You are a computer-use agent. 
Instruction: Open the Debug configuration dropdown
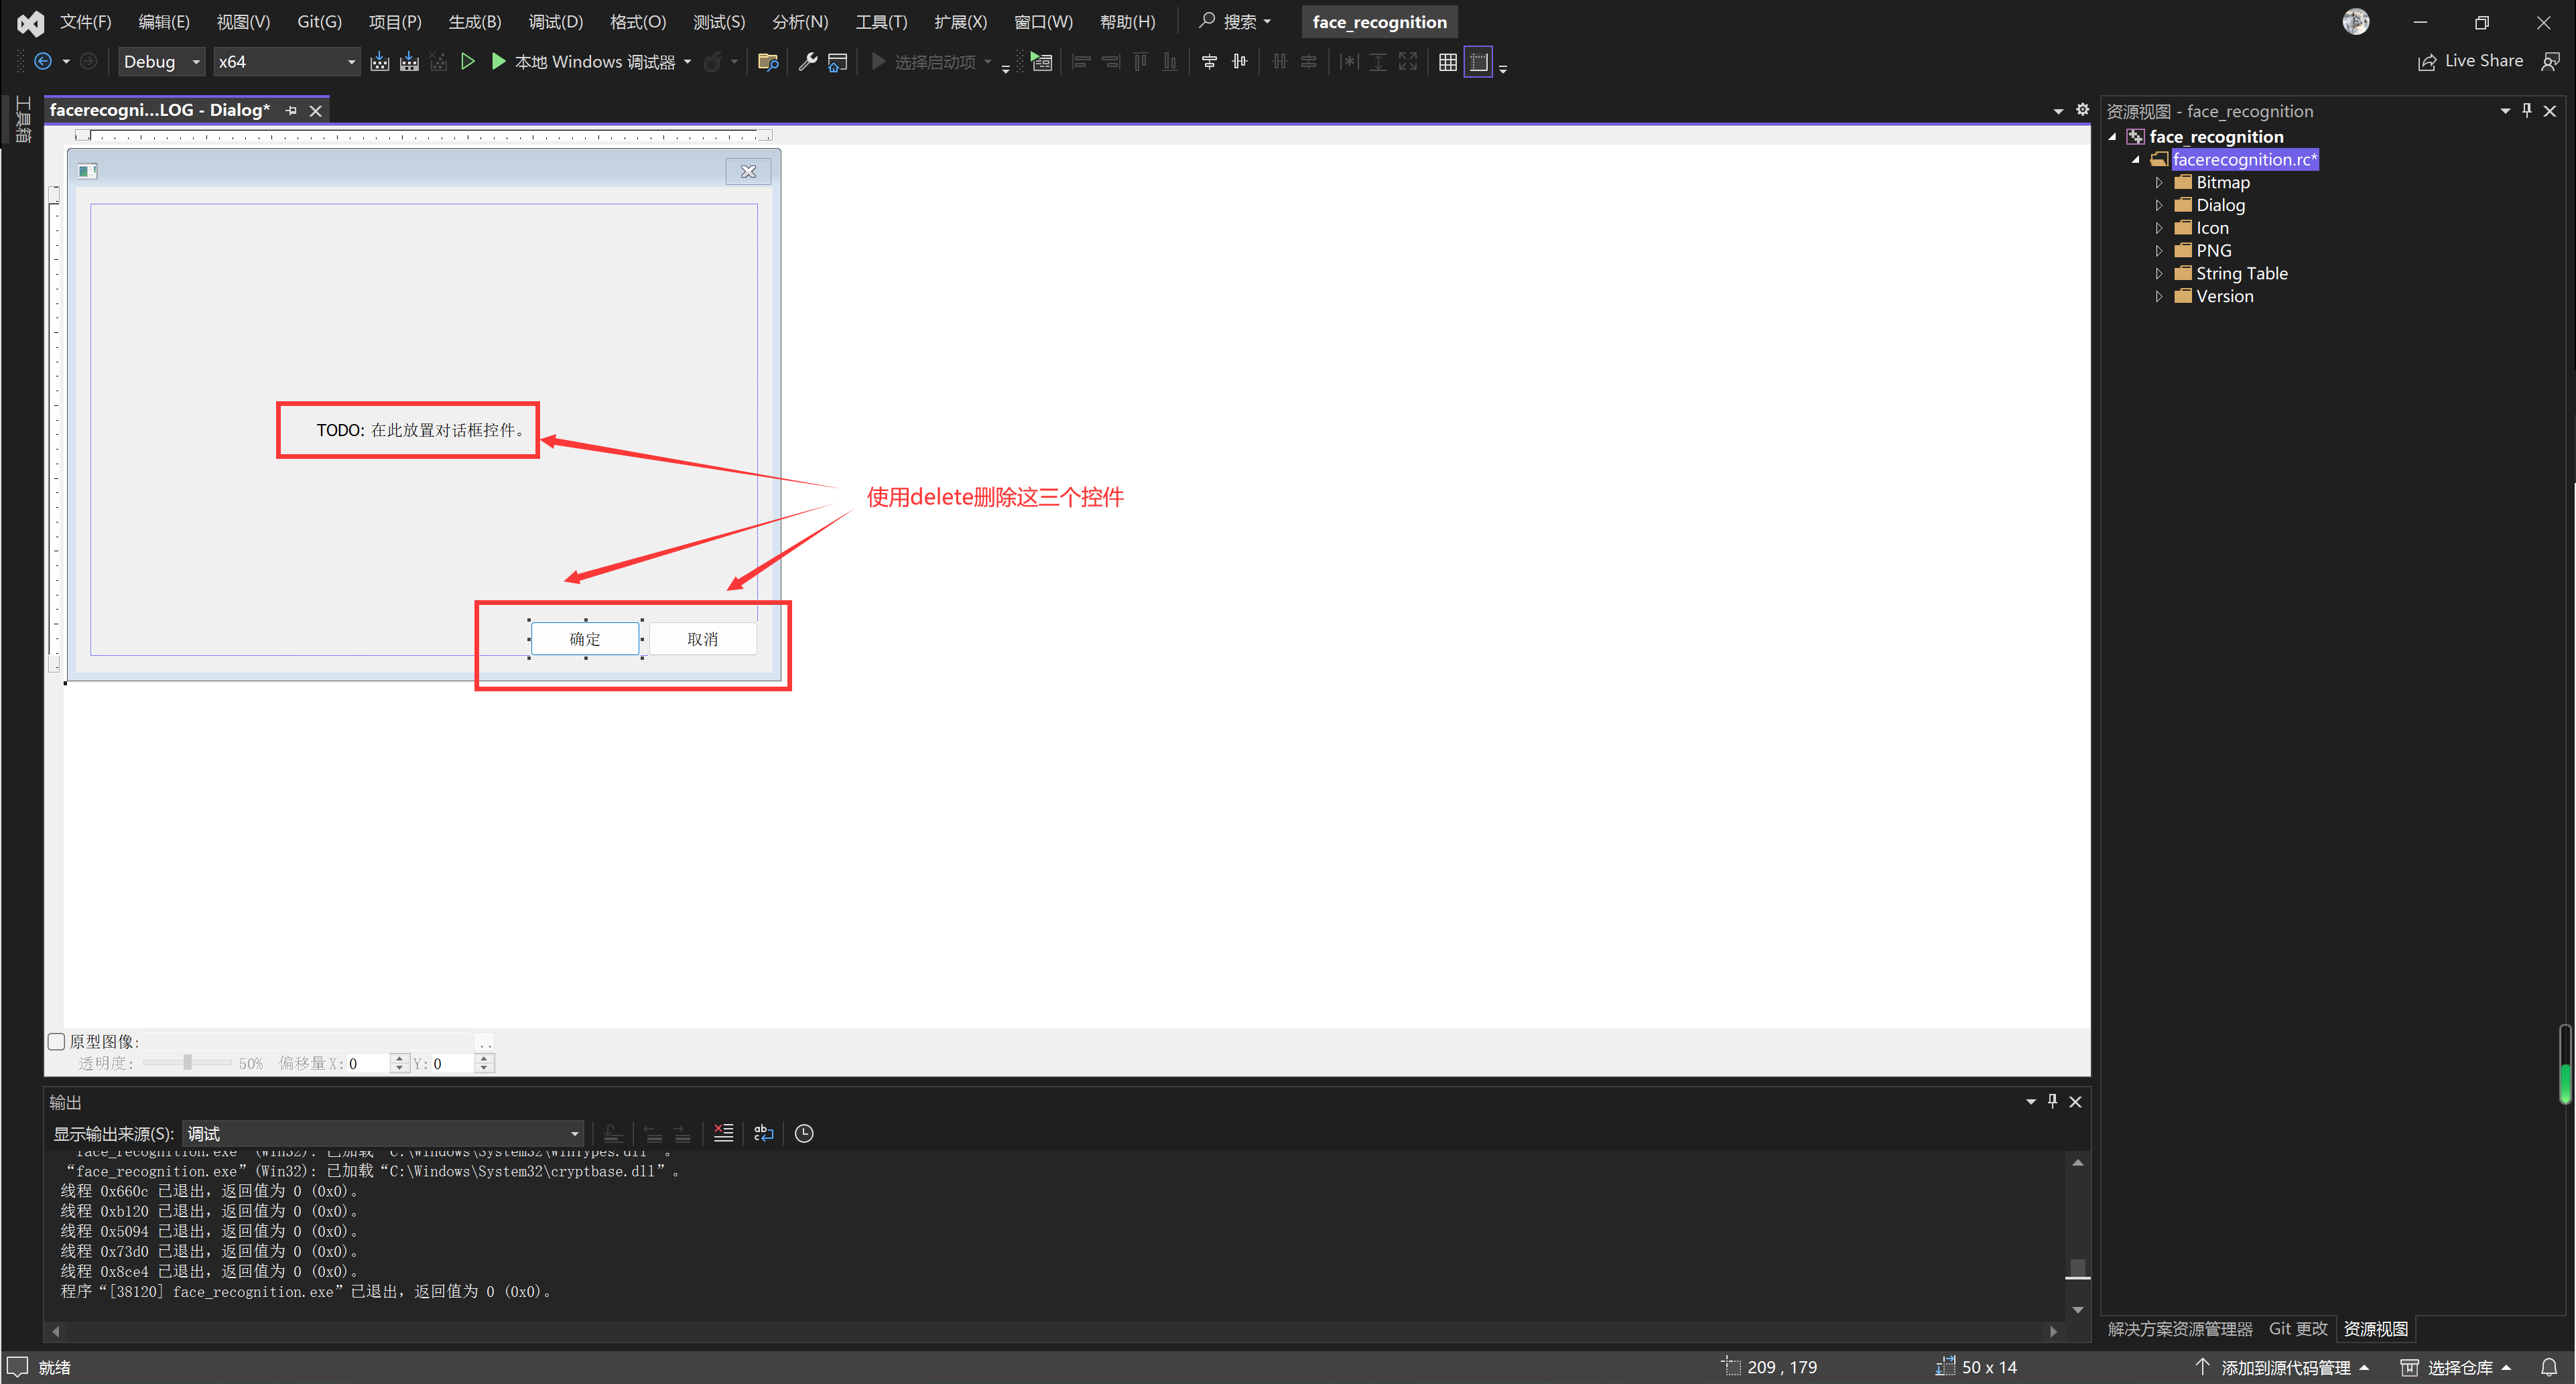[161, 62]
